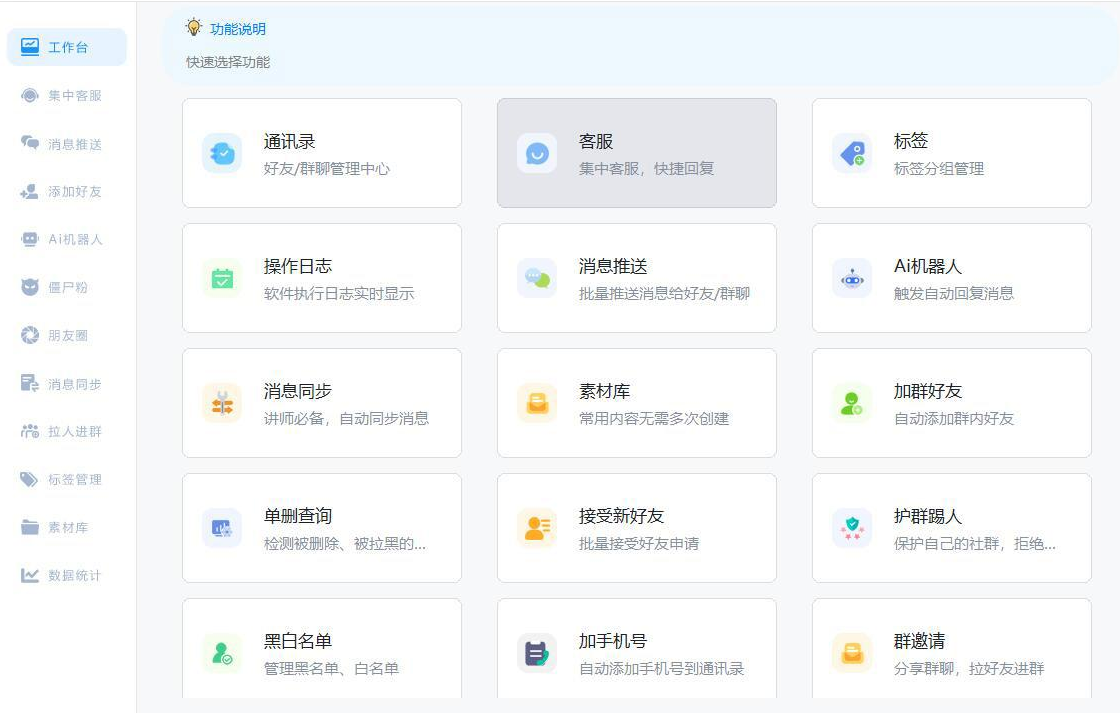1120x713 pixels.
Task: Go to 集中客服 in the sidebar
Action: point(67,96)
